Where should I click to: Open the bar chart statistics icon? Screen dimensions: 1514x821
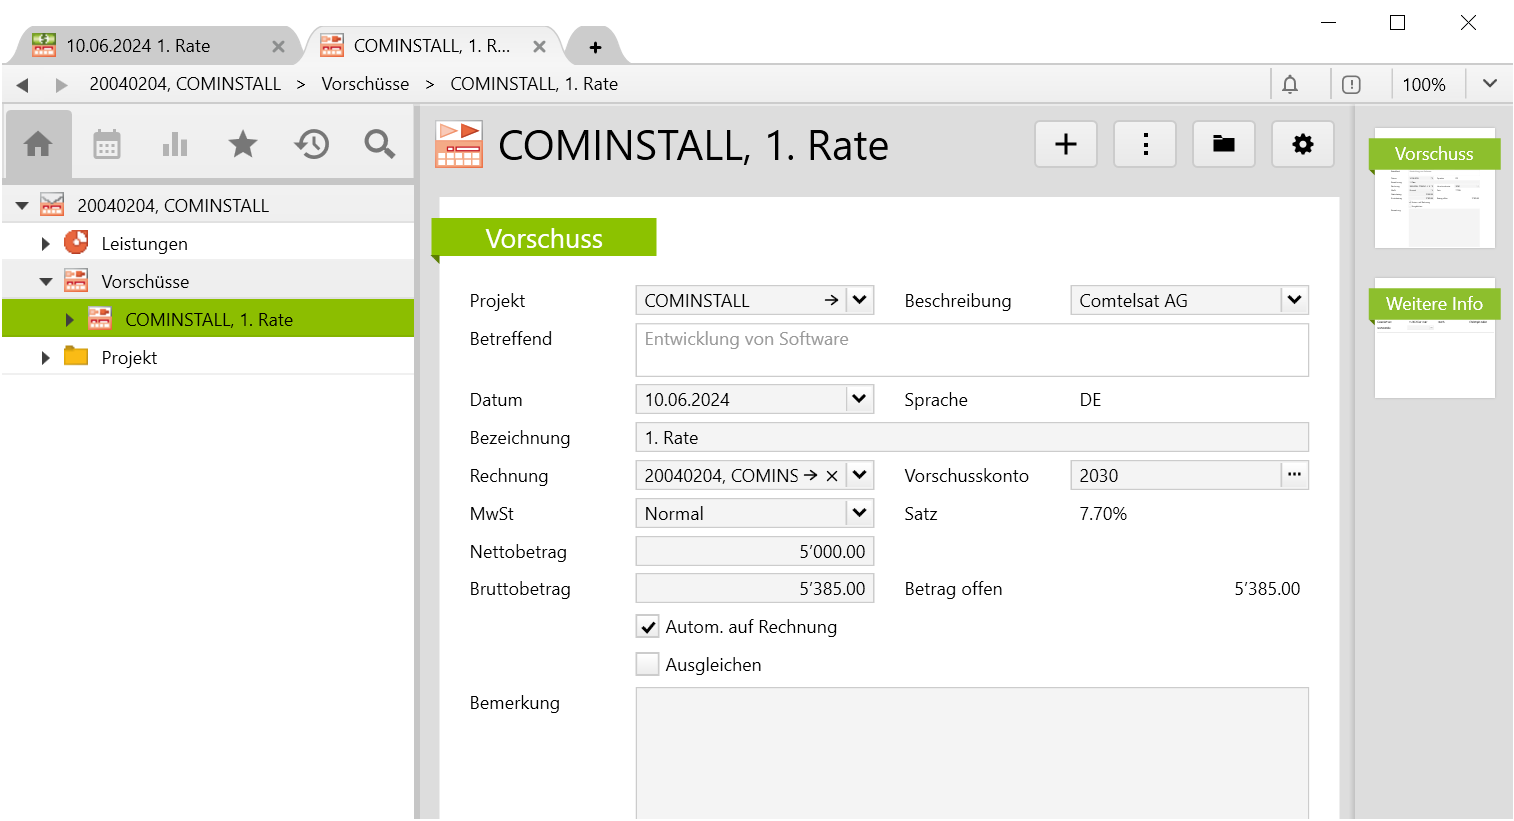point(175,145)
